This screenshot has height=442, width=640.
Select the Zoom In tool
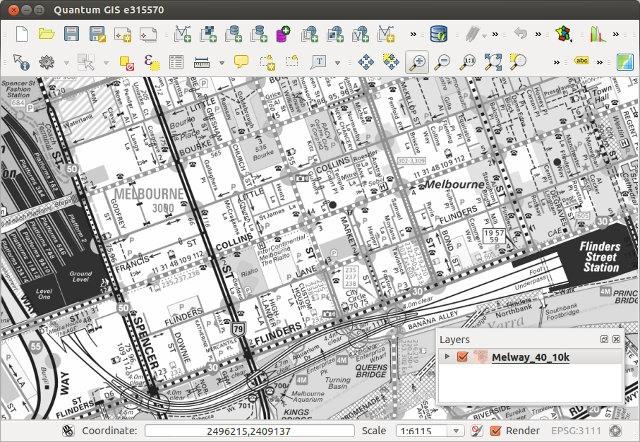(x=417, y=62)
